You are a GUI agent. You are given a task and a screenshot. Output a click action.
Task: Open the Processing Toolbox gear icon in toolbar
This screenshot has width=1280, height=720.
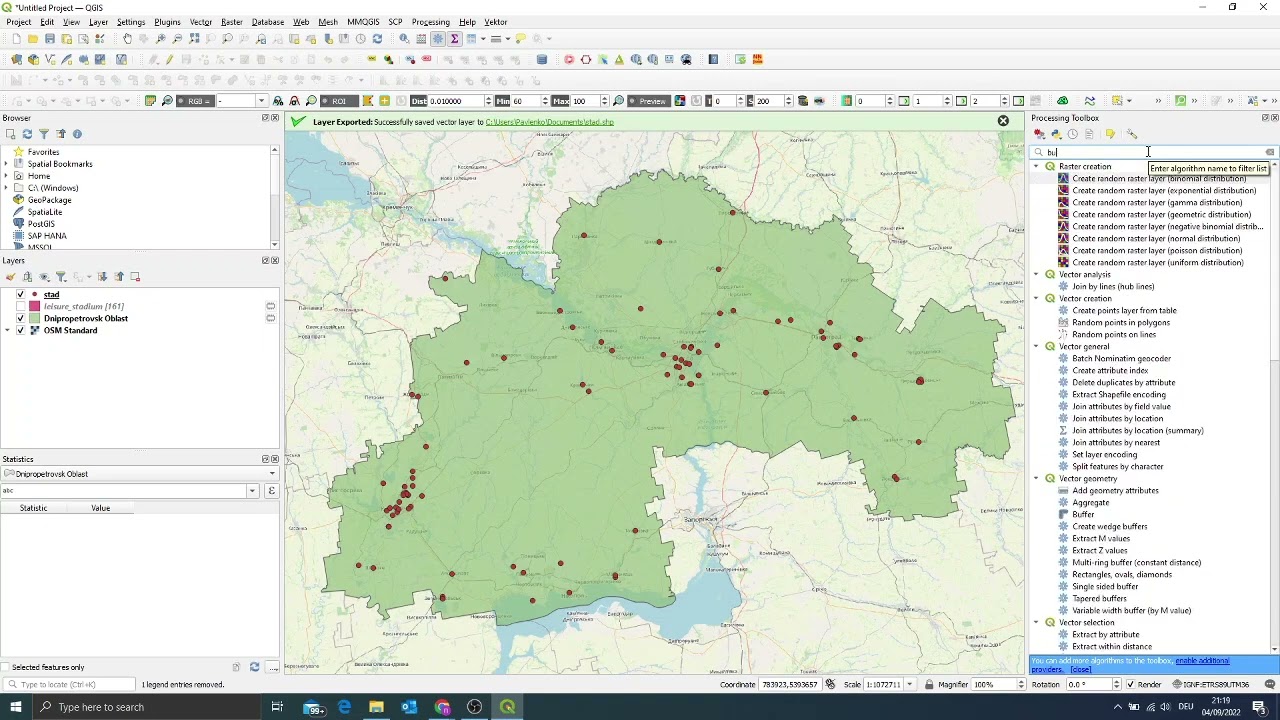coord(438,39)
